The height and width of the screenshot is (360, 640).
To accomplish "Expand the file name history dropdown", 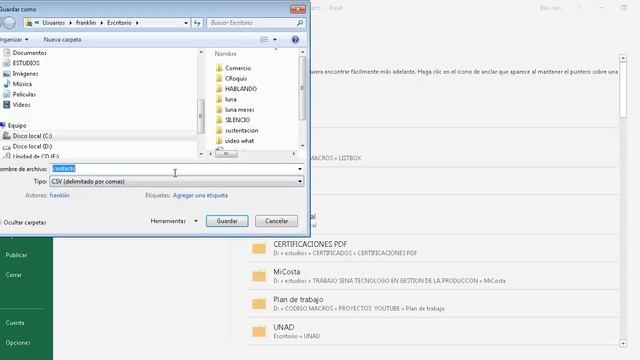I will [300, 169].
